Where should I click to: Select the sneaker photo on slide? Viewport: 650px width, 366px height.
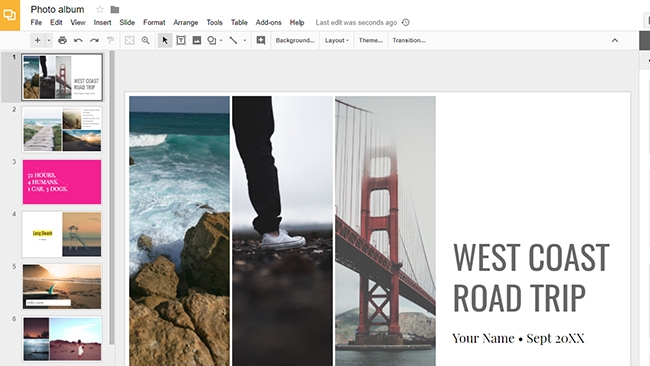[282, 231]
